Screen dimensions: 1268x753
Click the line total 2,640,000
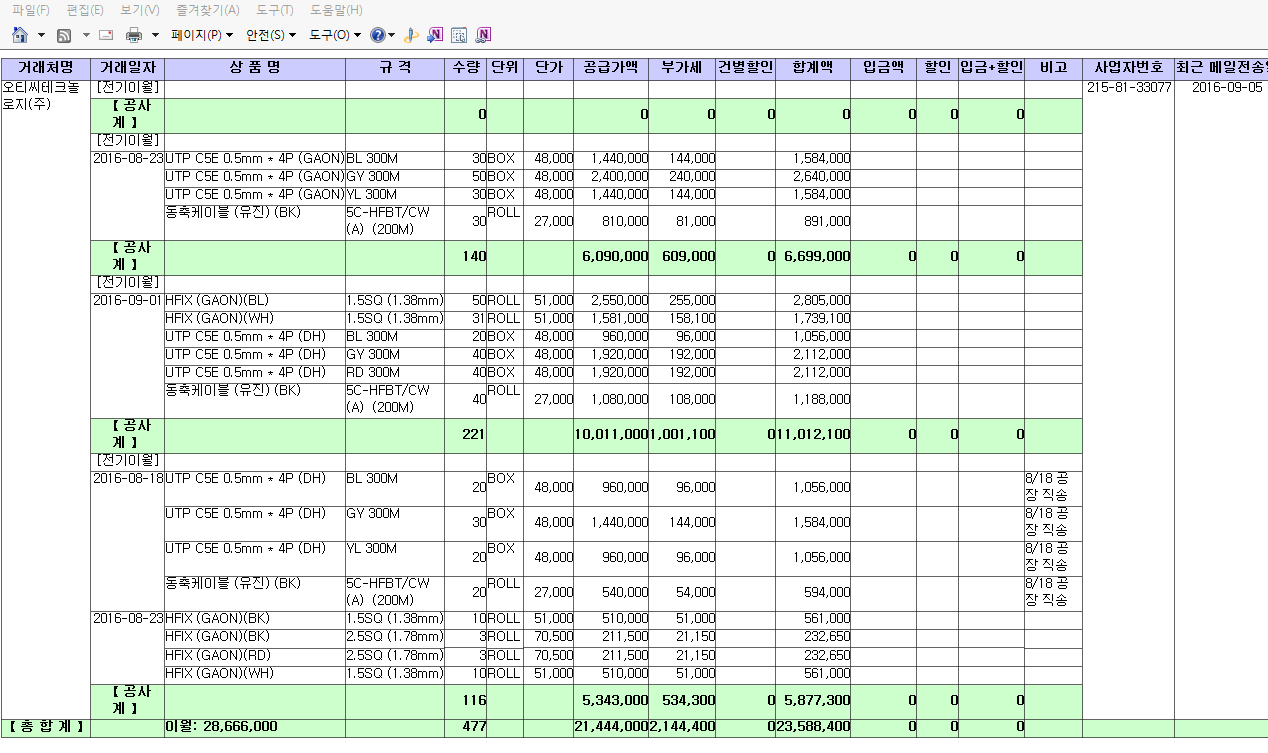(x=821, y=177)
